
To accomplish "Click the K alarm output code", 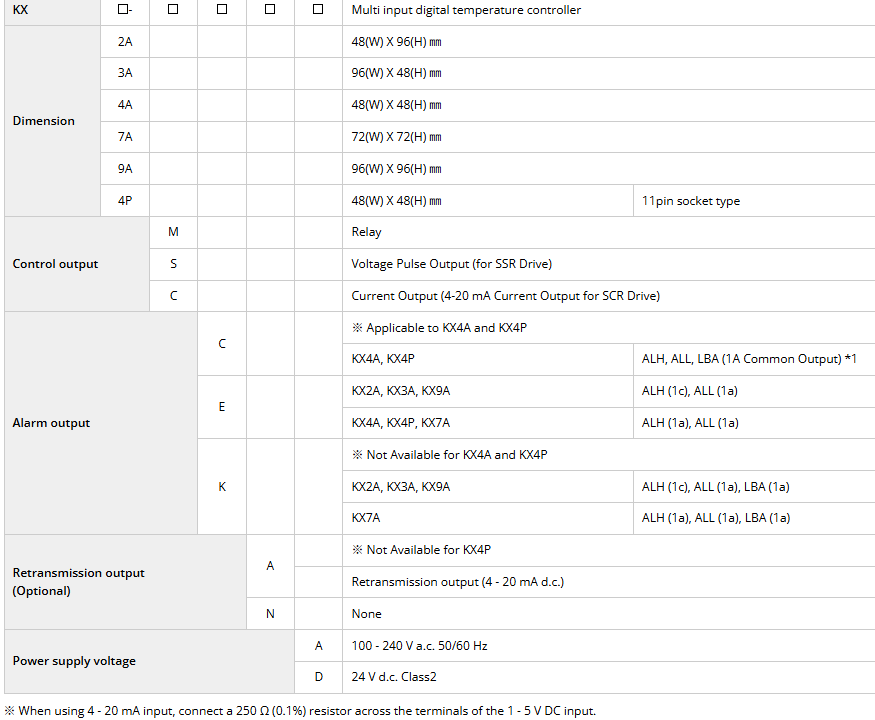I will (222, 487).
